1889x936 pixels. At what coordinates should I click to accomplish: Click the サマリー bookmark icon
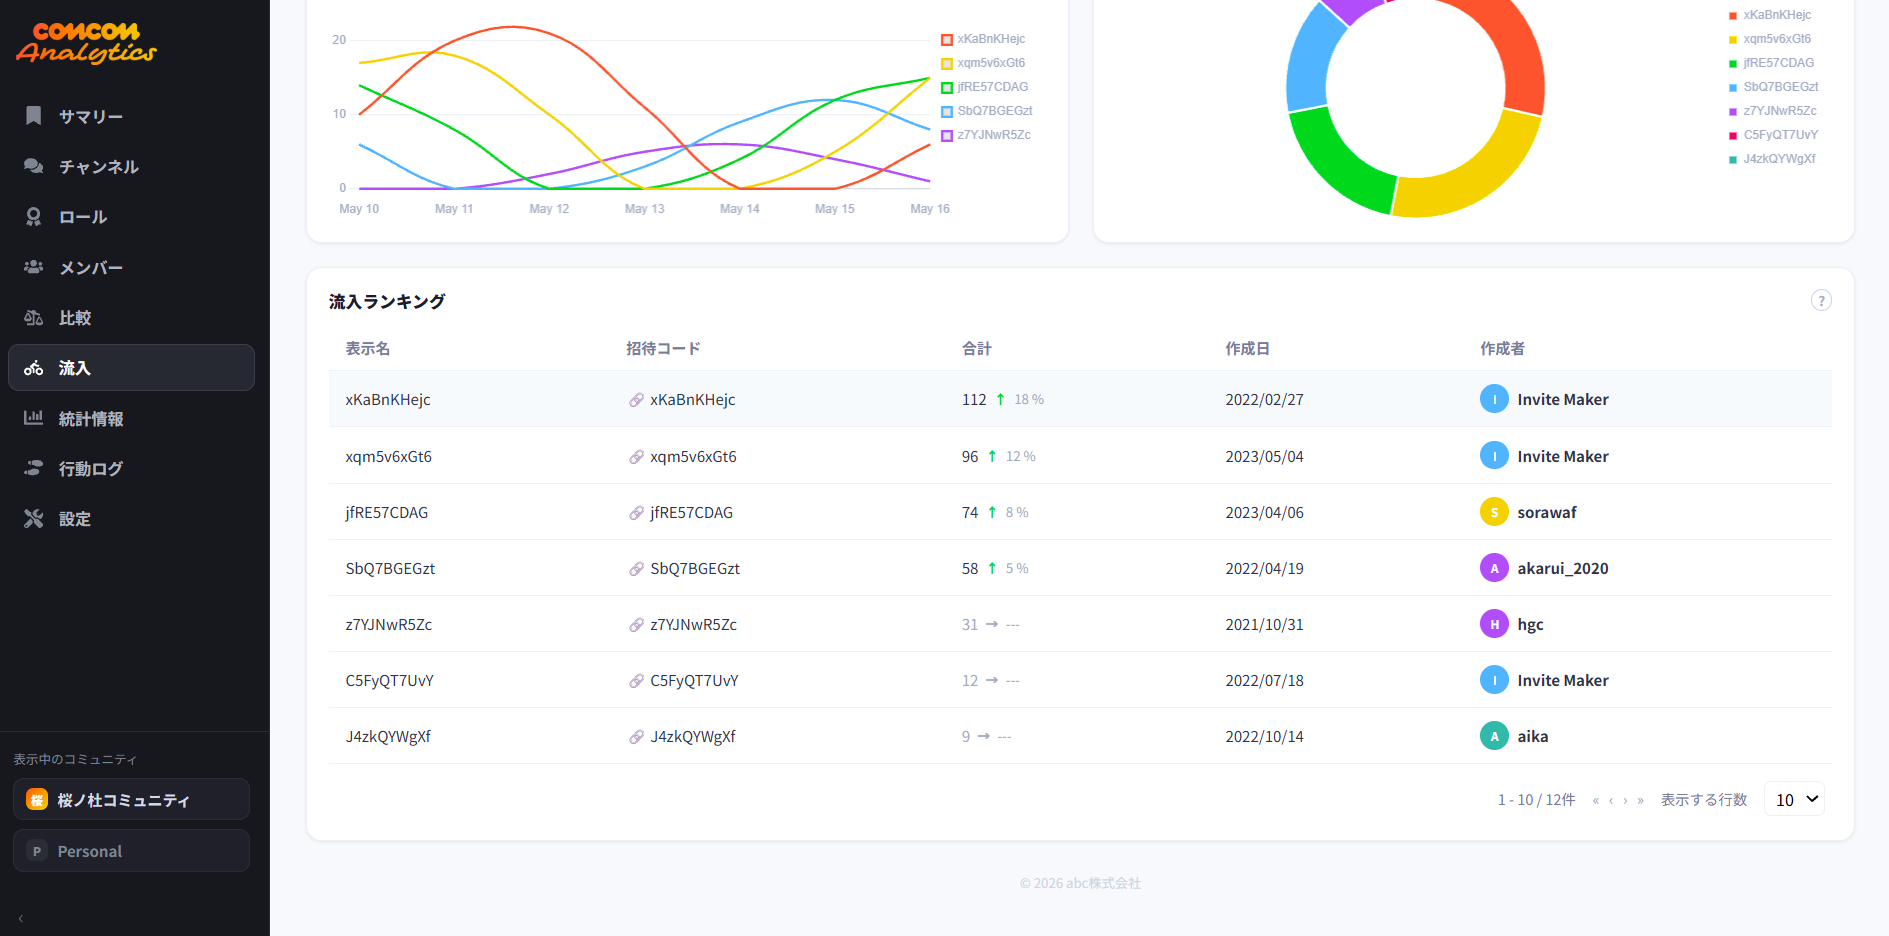[x=33, y=116]
